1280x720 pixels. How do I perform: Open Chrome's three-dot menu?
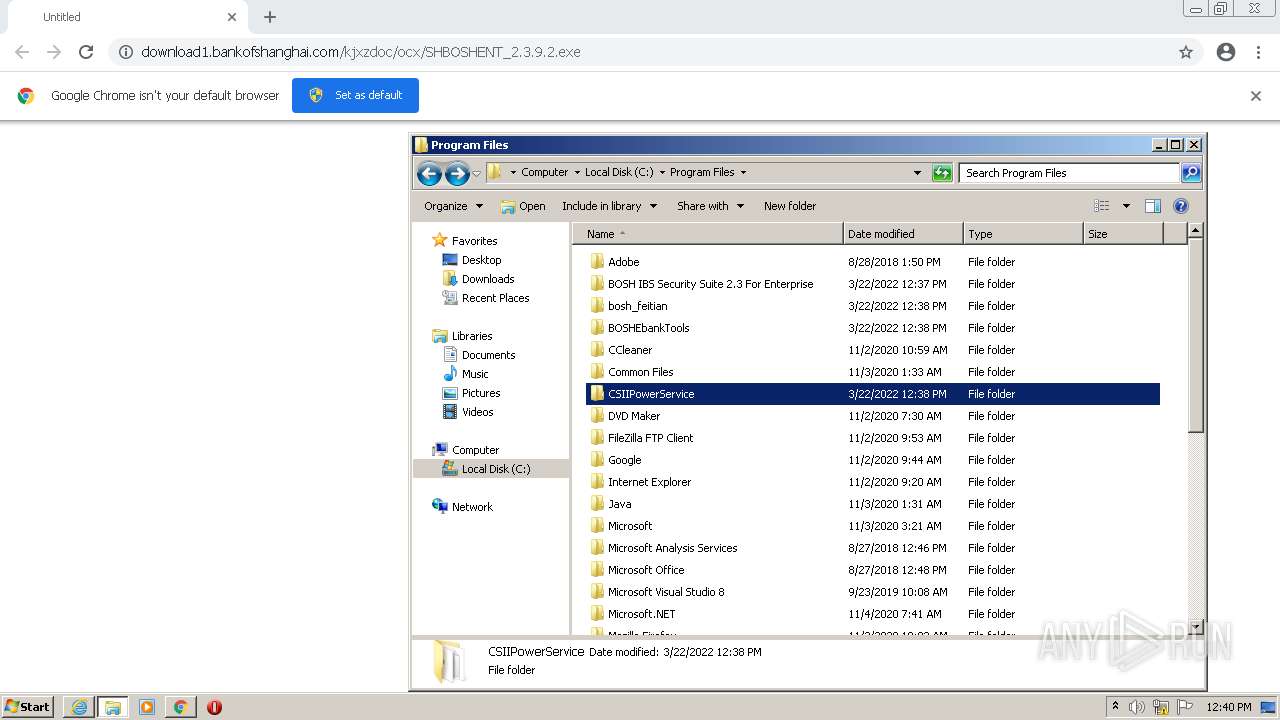click(x=1258, y=52)
